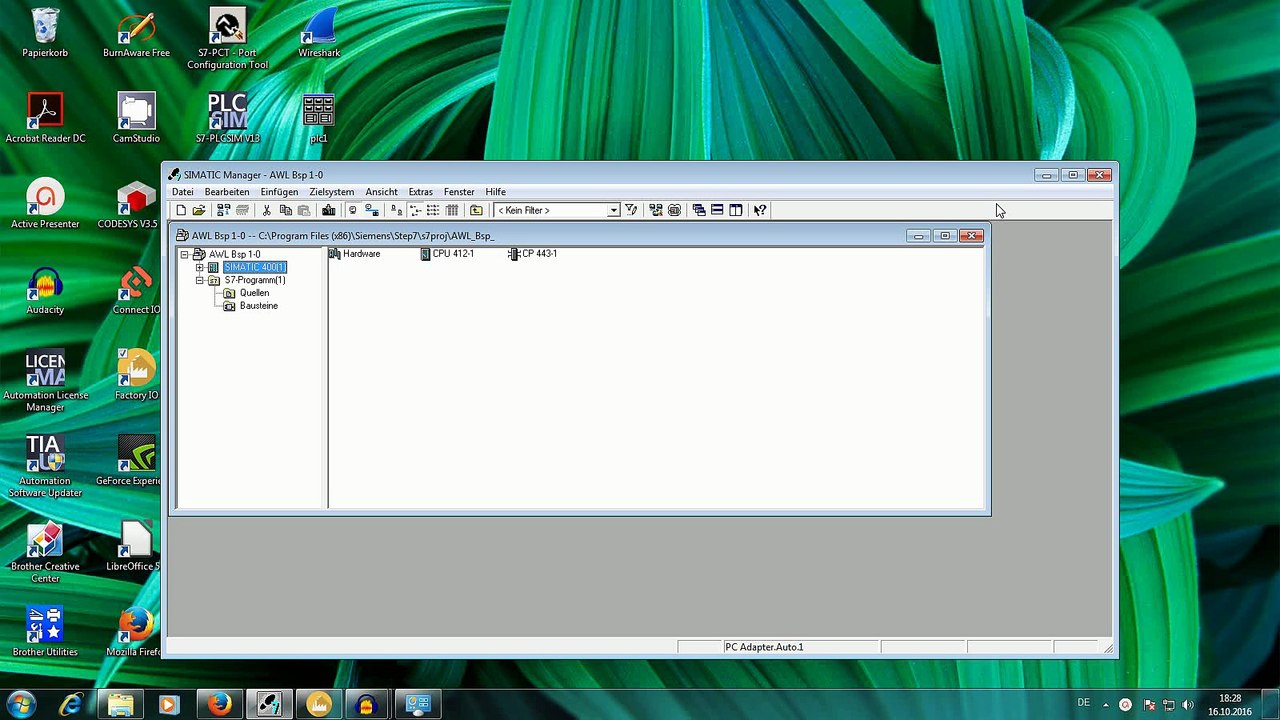This screenshot has width=1280, height=720.
Task: Open the Kein Filter dropdown
Action: coord(613,210)
